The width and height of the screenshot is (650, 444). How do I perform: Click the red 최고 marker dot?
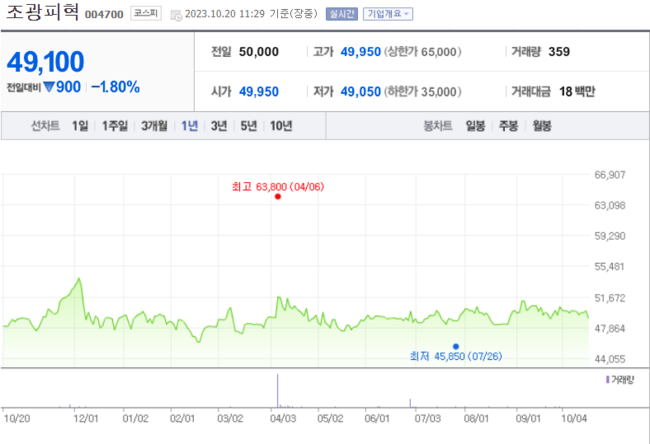click(x=278, y=197)
